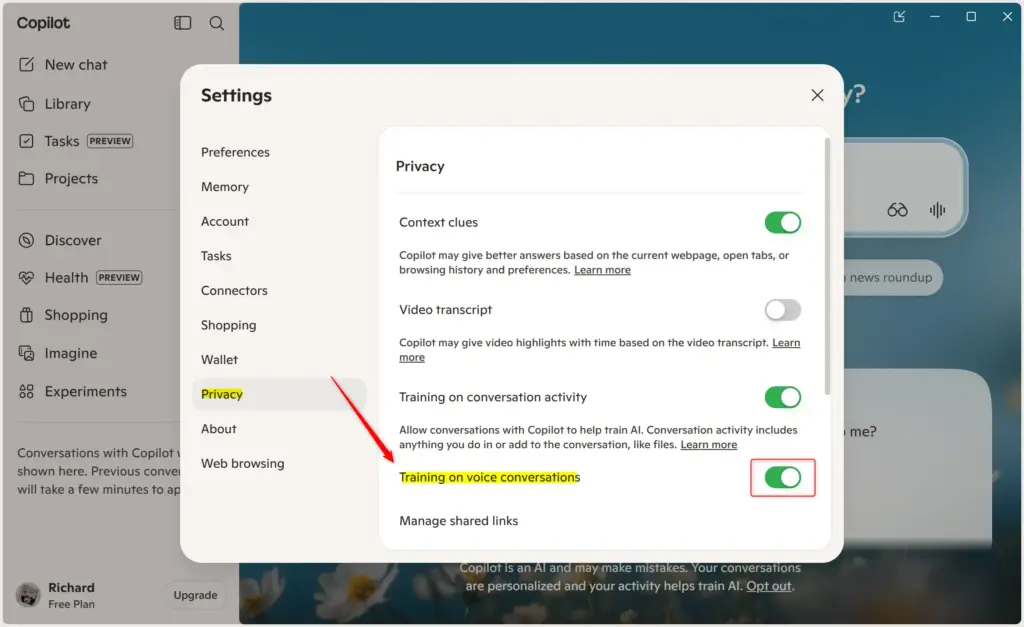Click Richard's profile avatar

tap(28, 595)
